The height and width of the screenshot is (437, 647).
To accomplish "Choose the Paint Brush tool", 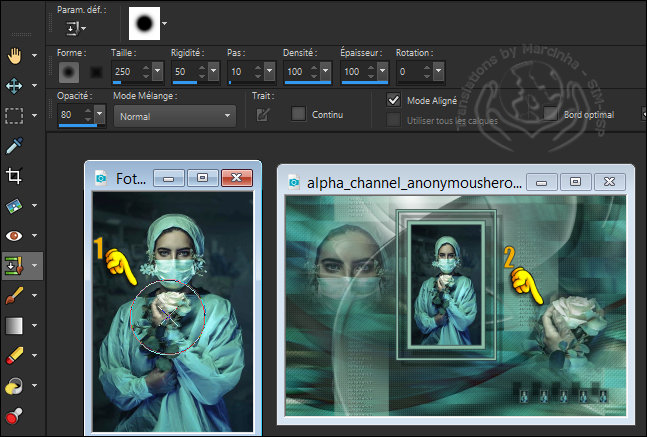I will (14, 296).
